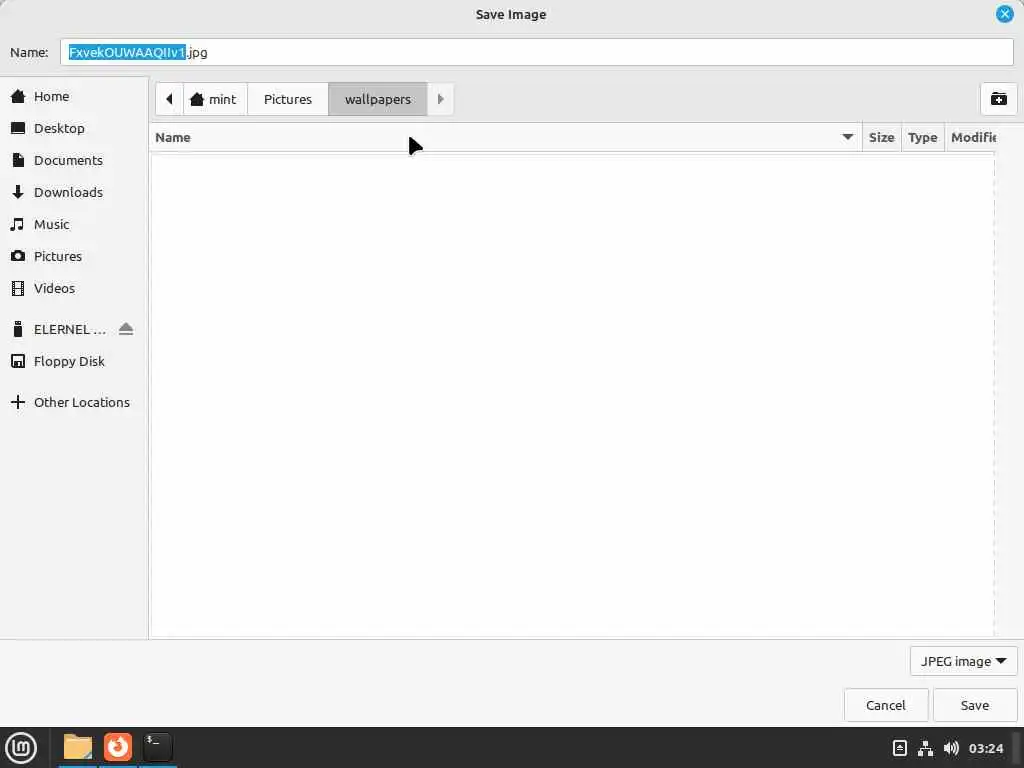Open the JPEG image file type dropdown
The image size is (1024, 768).
tap(963, 662)
